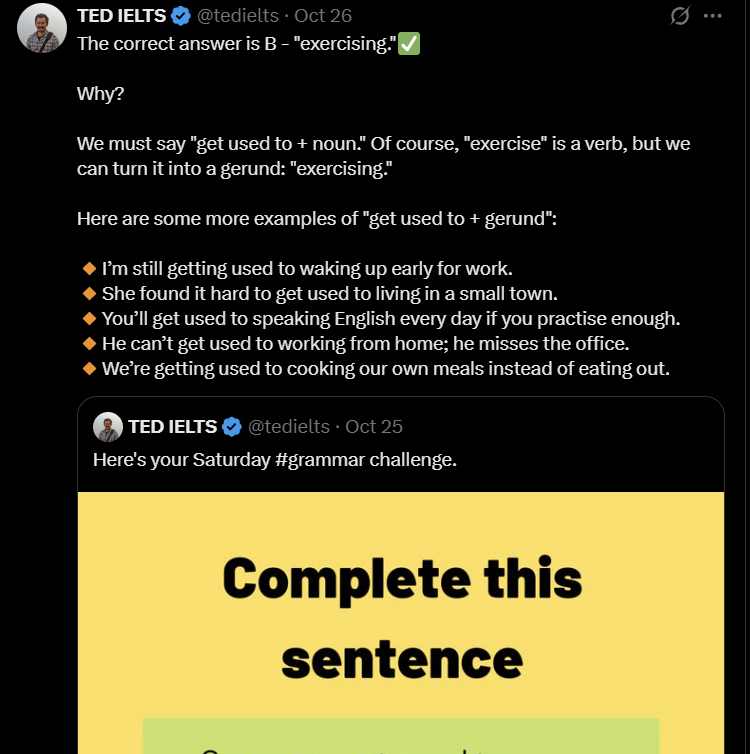Open the "Complete this sentence" image

pyautogui.click(x=401, y=620)
